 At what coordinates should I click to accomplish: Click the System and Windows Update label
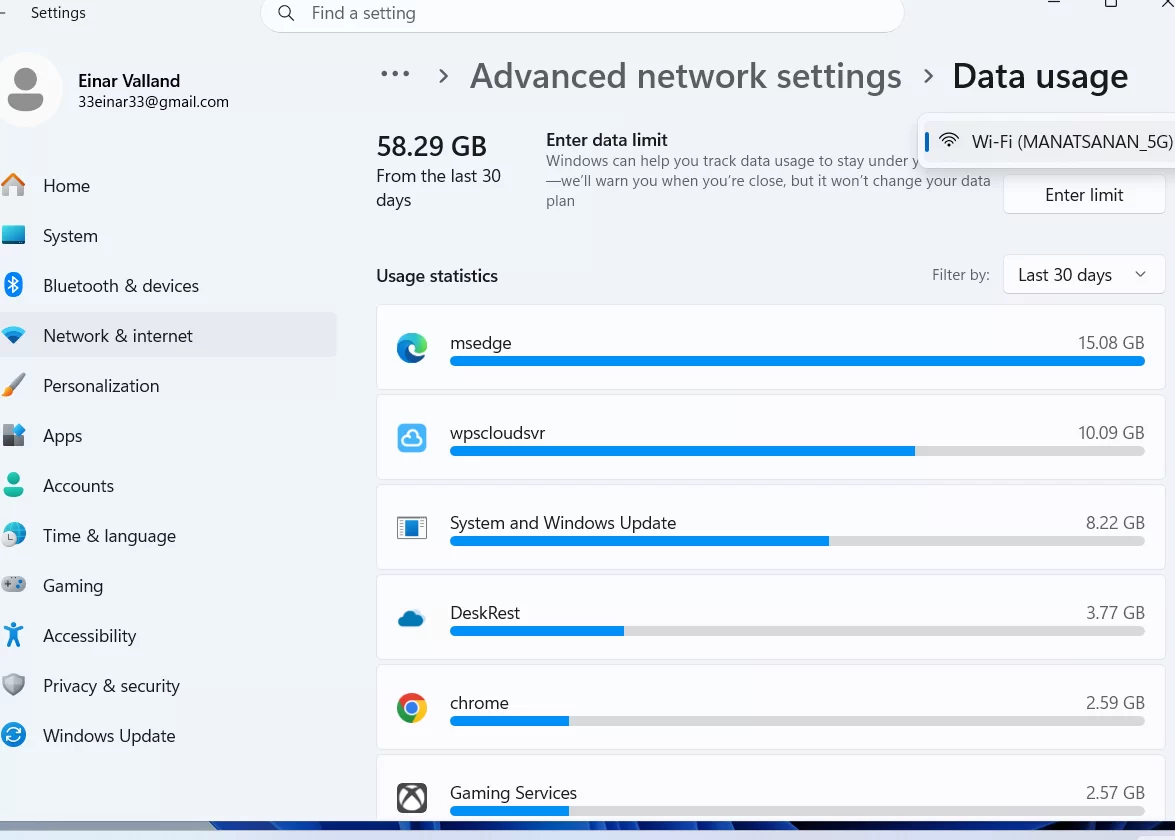click(563, 522)
